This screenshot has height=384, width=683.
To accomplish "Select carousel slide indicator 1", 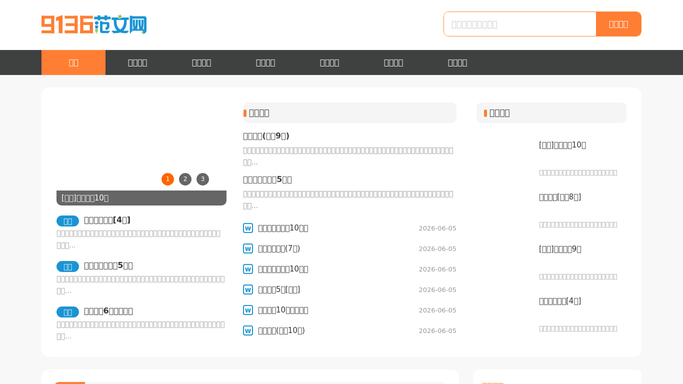I will pyautogui.click(x=168, y=179).
